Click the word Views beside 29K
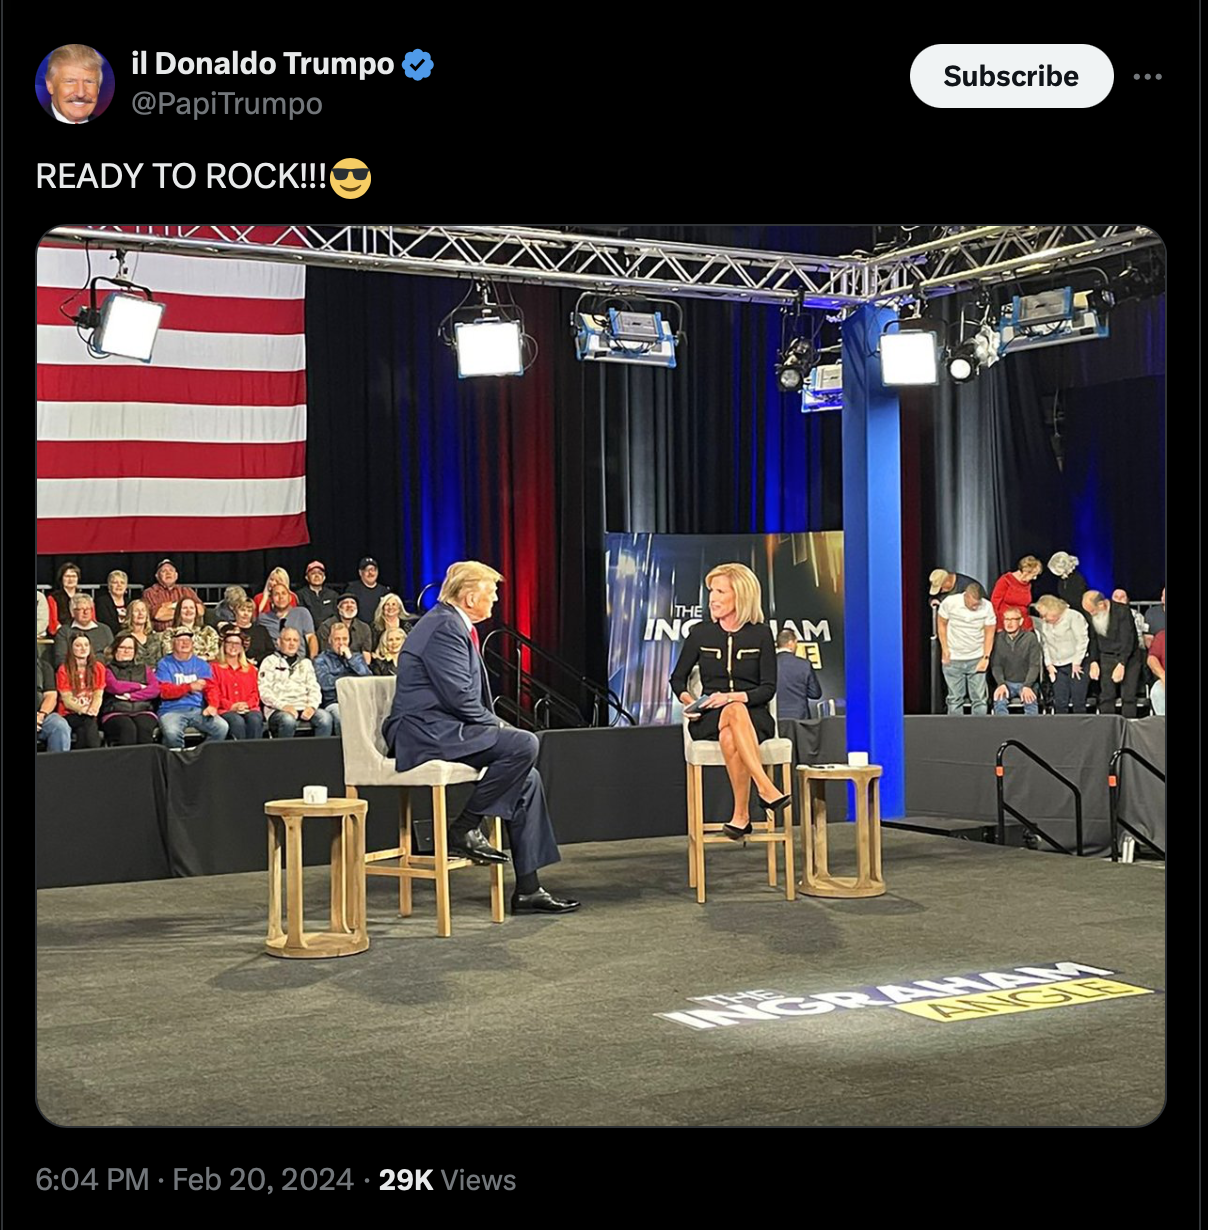Viewport: 1208px width, 1230px height. (x=478, y=1180)
